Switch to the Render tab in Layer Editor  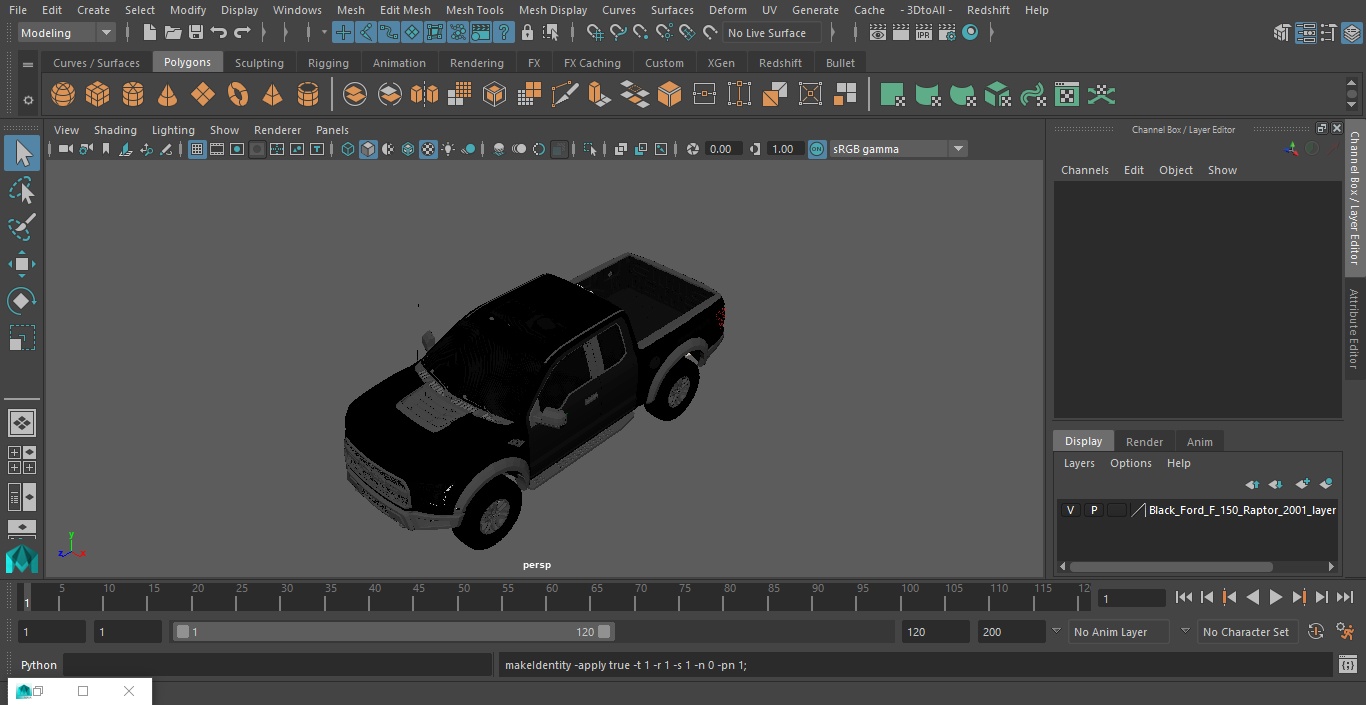click(1144, 442)
